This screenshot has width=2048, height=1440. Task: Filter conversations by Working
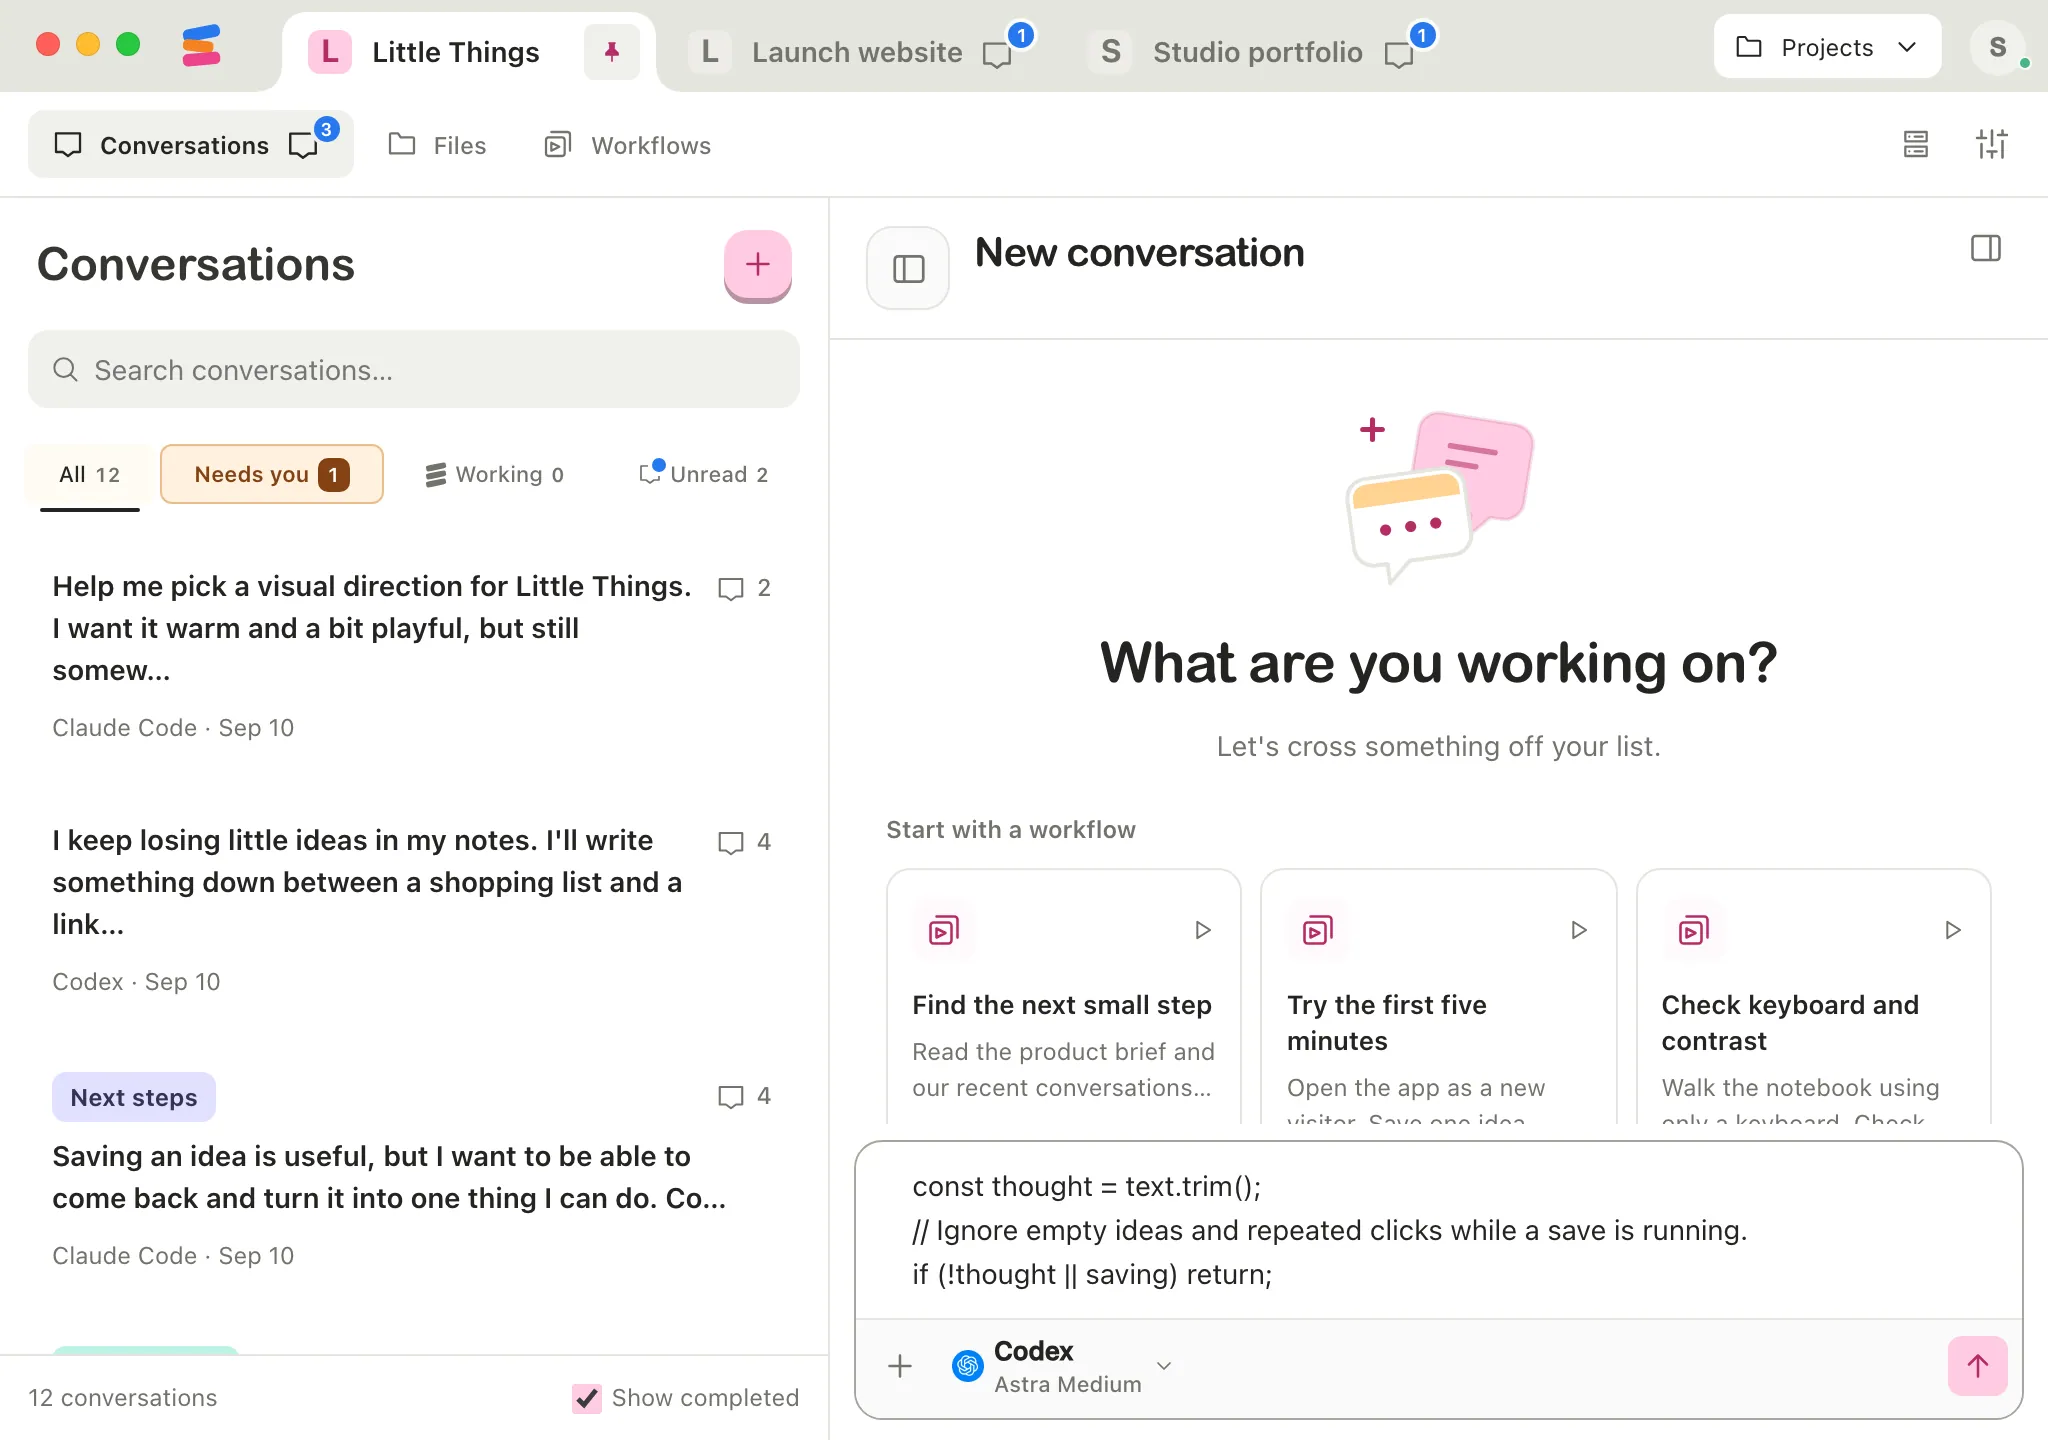click(494, 474)
